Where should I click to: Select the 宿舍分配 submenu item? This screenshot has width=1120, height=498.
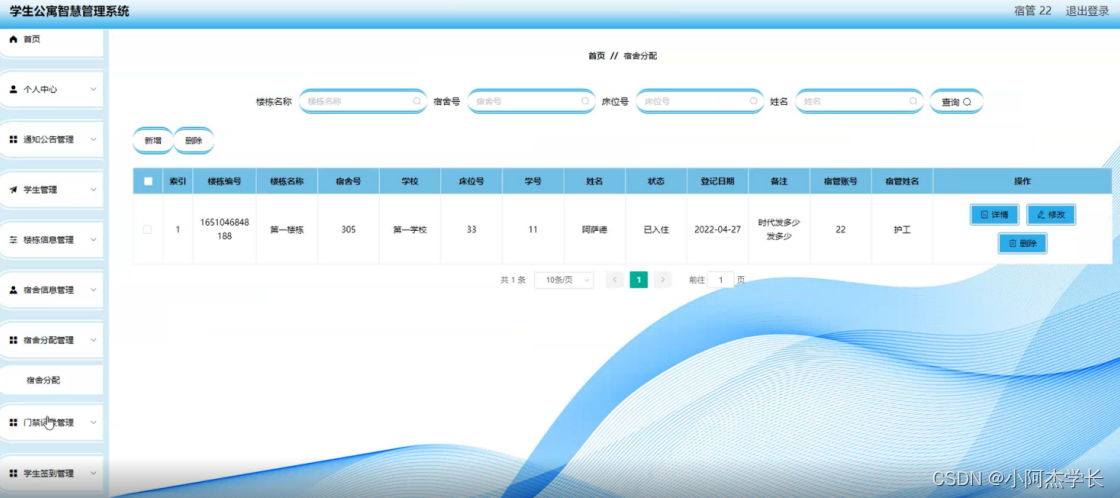point(52,380)
